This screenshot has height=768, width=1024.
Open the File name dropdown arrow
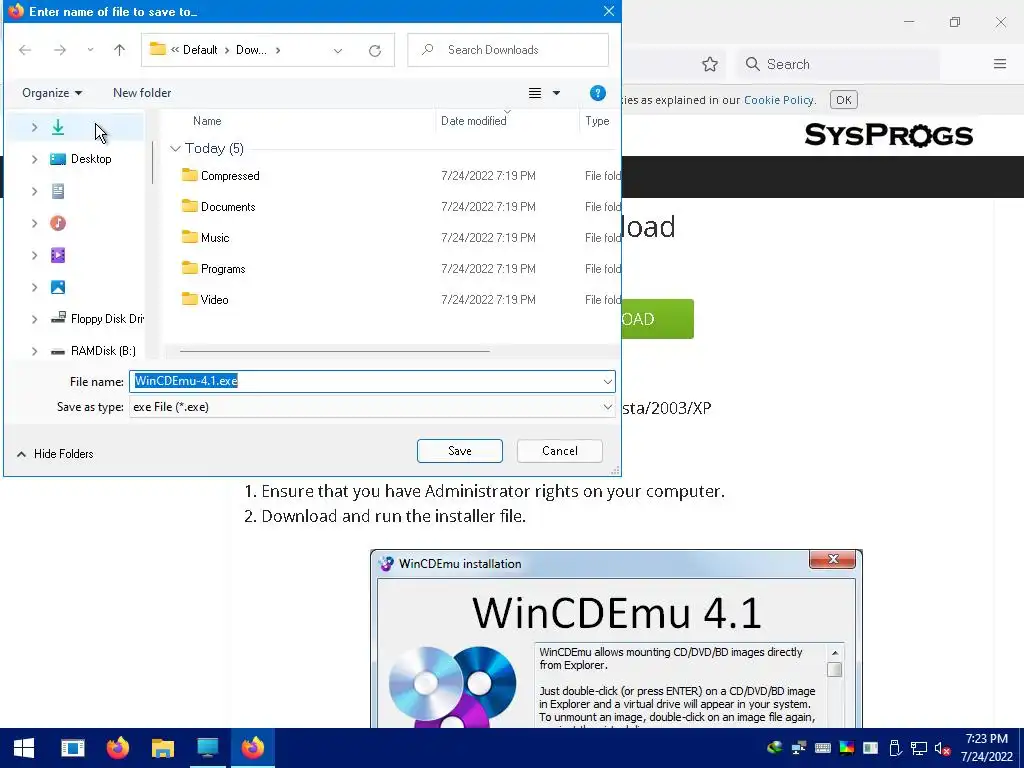pyautogui.click(x=608, y=381)
